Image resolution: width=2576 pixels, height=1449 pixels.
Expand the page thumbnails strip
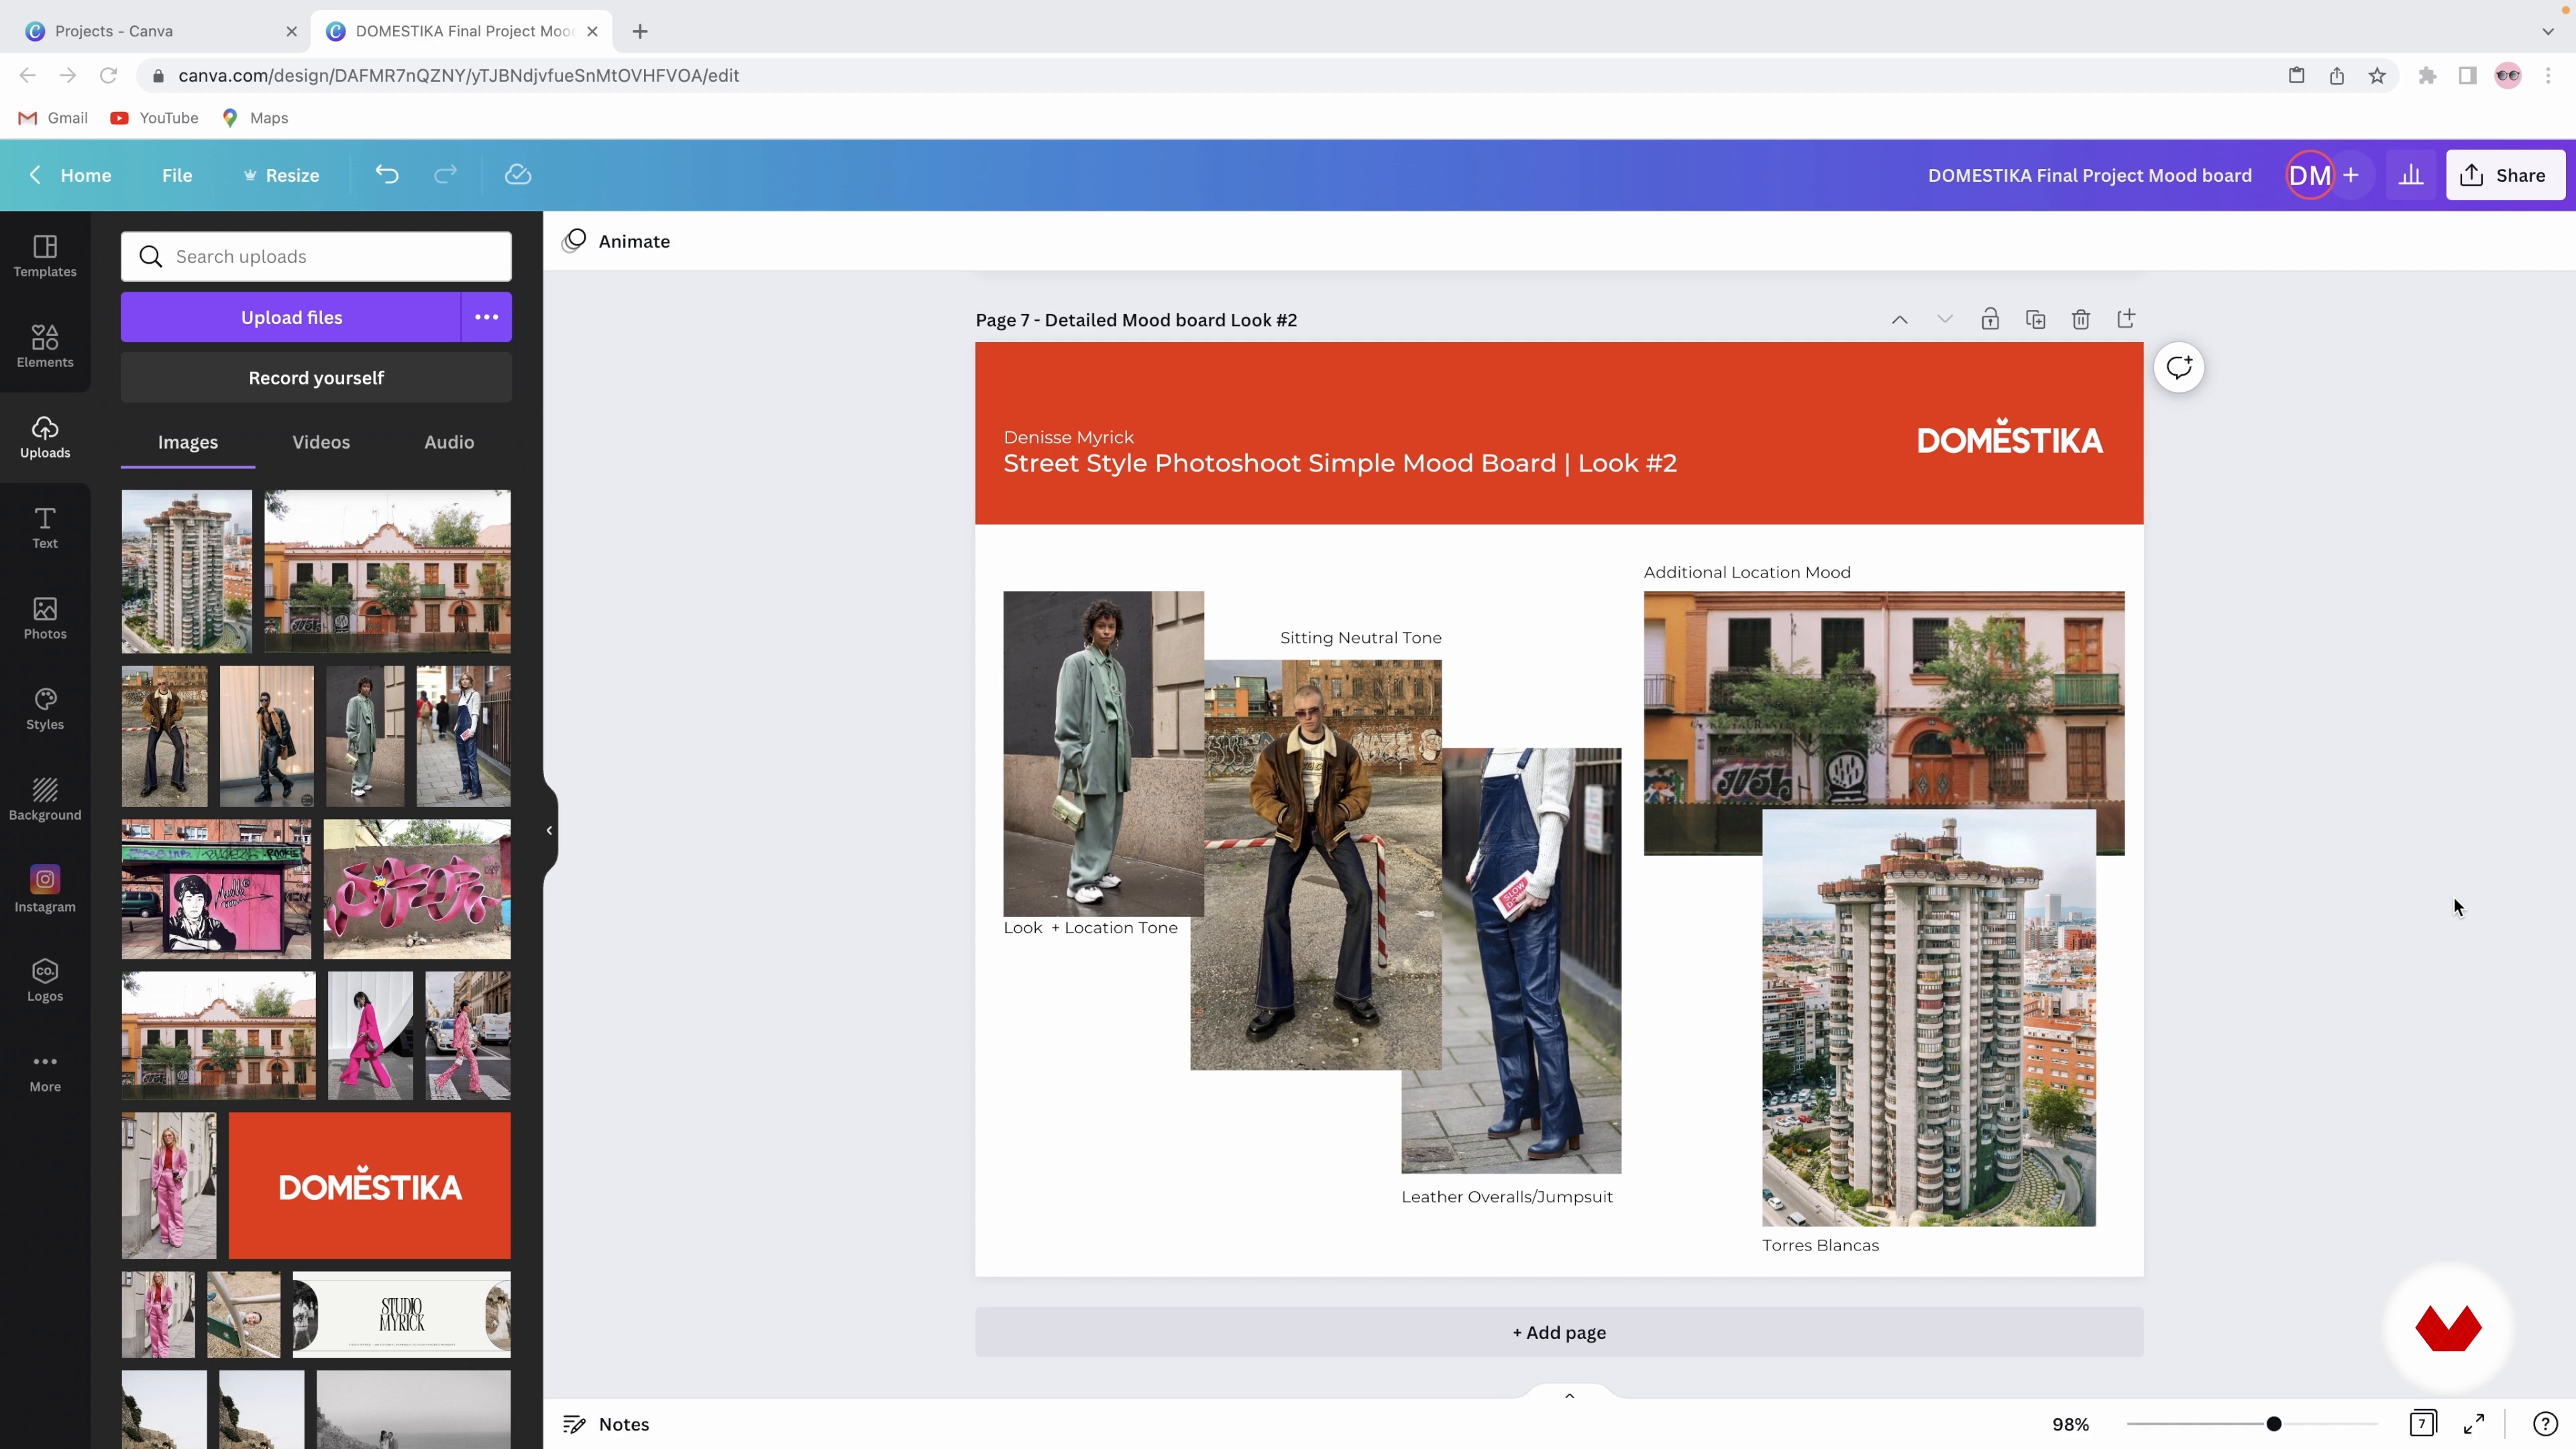click(x=1569, y=1396)
